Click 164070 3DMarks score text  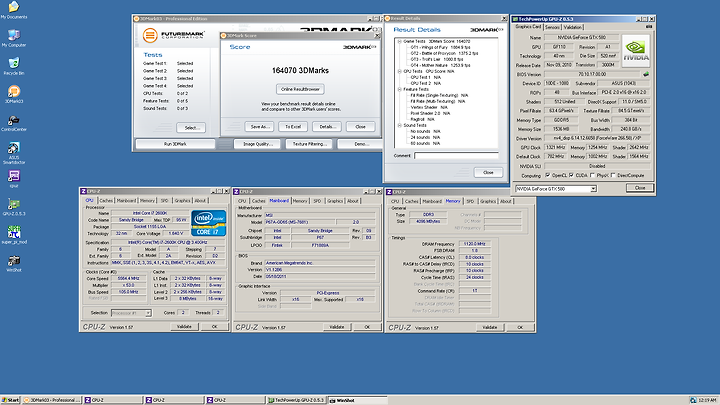[x=300, y=70]
